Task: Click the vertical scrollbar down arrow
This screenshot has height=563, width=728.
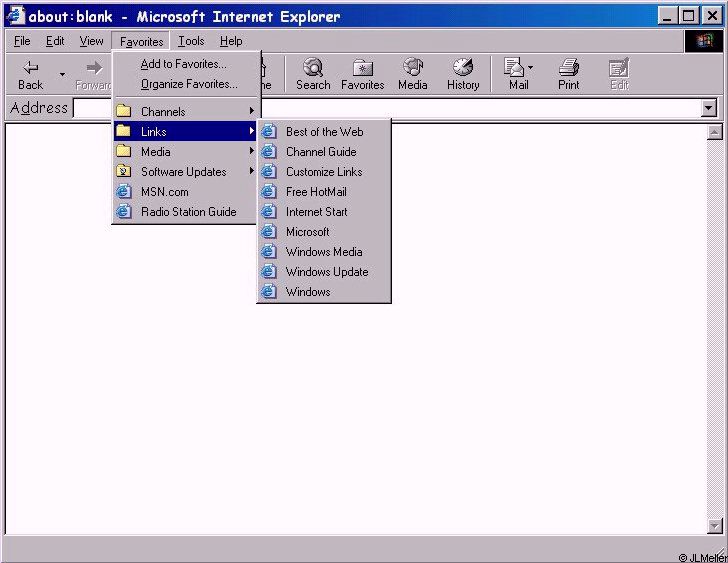Action: (x=715, y=526)
